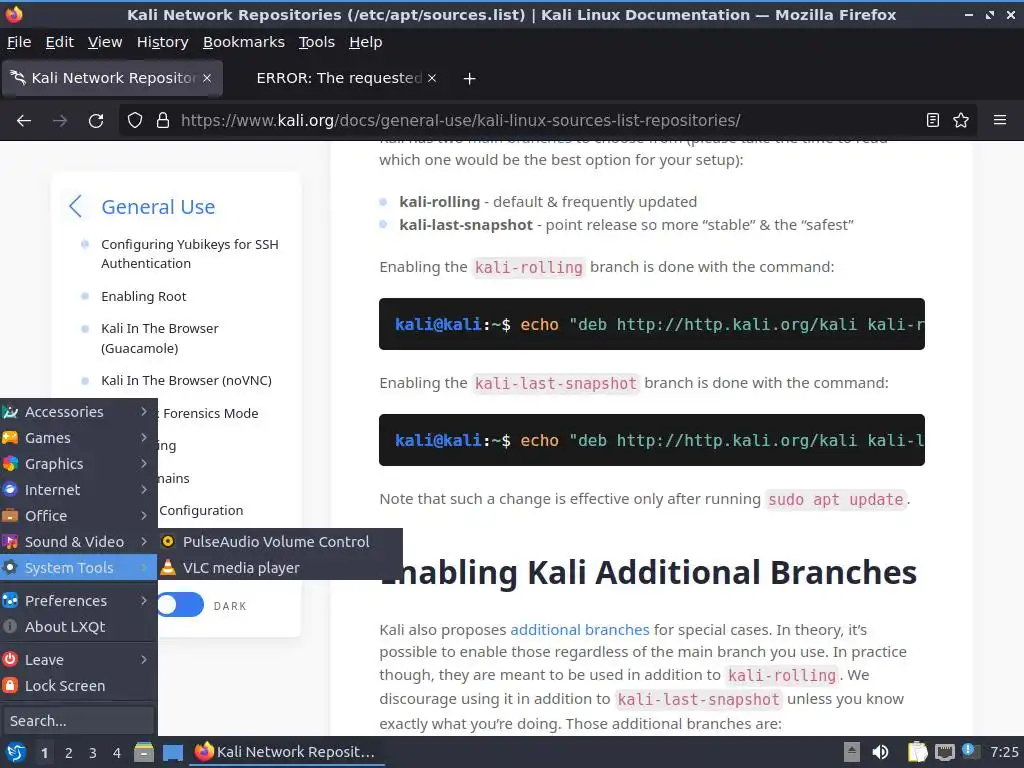Choose Lock Screen from the menu
Screen dimensions: 1024x768
(x=79, y=686)
